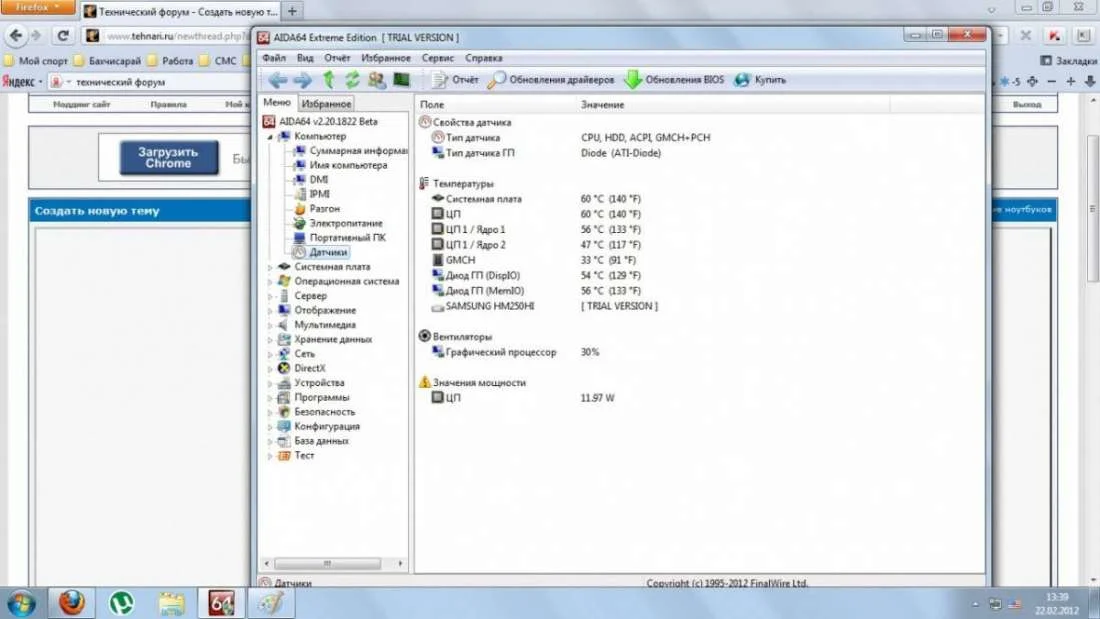The image size is (1100, 619).
Task: Open the file explorer taskbar icon
Action: (171, 604)
